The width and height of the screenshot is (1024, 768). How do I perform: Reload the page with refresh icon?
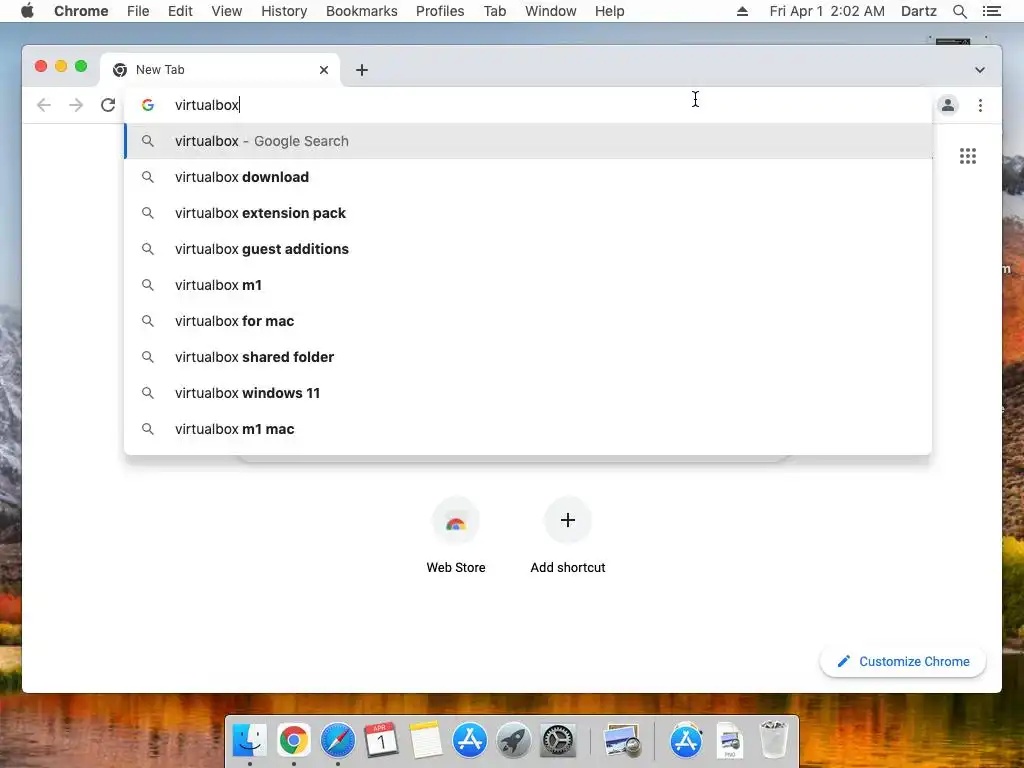[x=108, y=105]
